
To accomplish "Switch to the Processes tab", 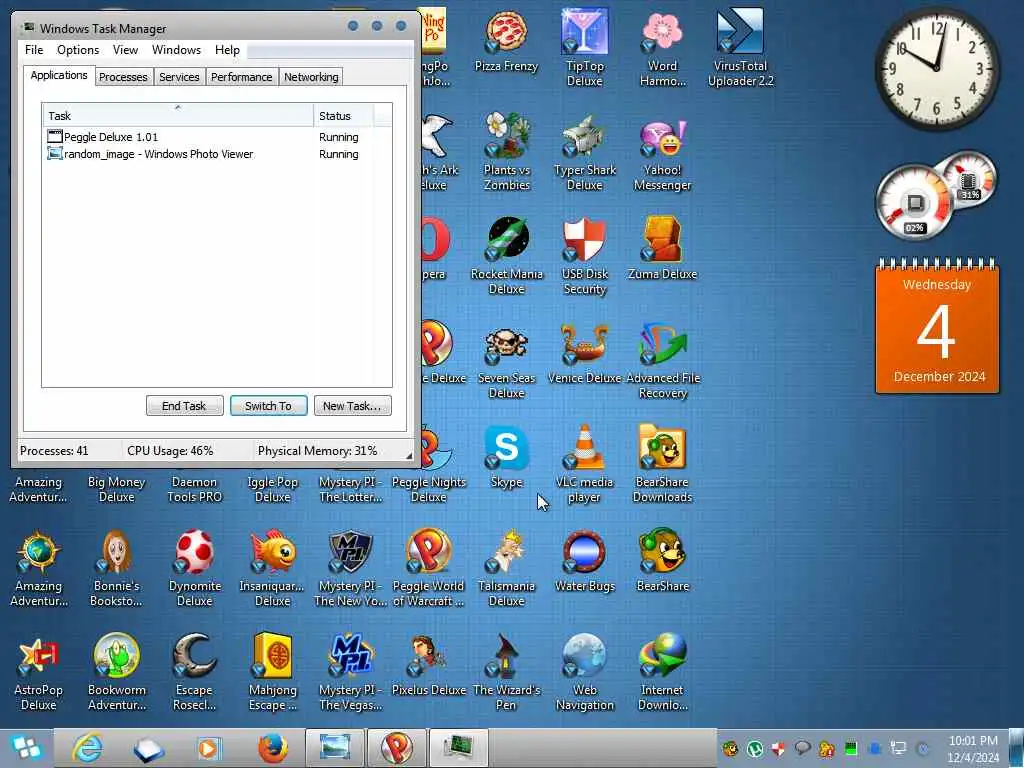I will point(123,77).
